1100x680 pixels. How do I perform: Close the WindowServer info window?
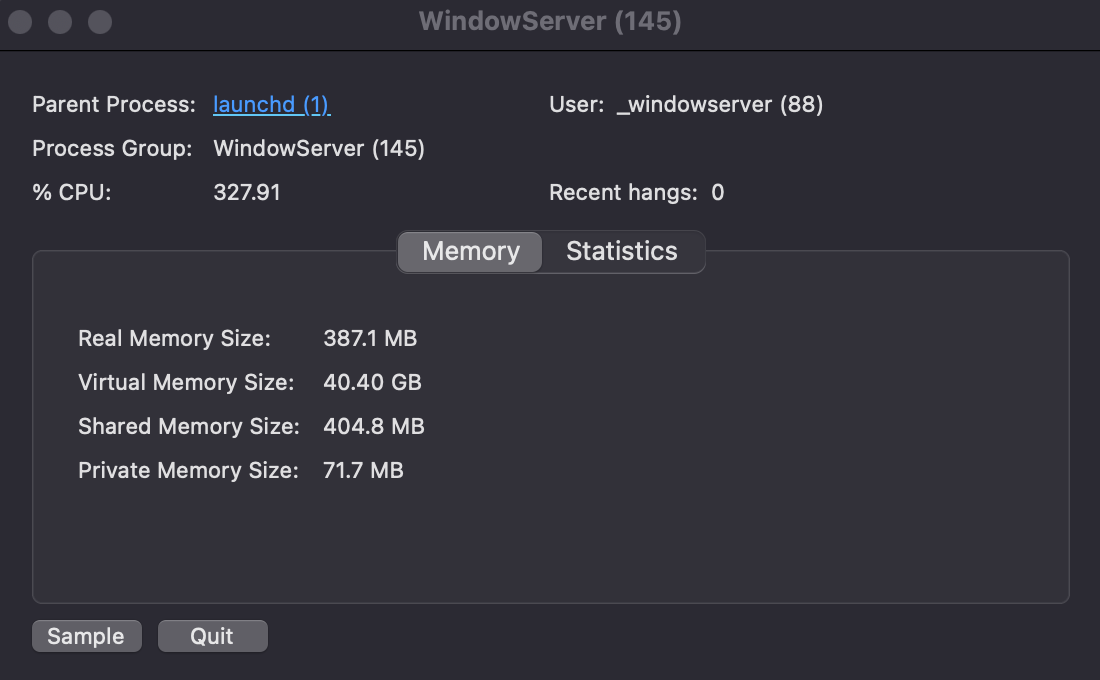pos(21,22)
